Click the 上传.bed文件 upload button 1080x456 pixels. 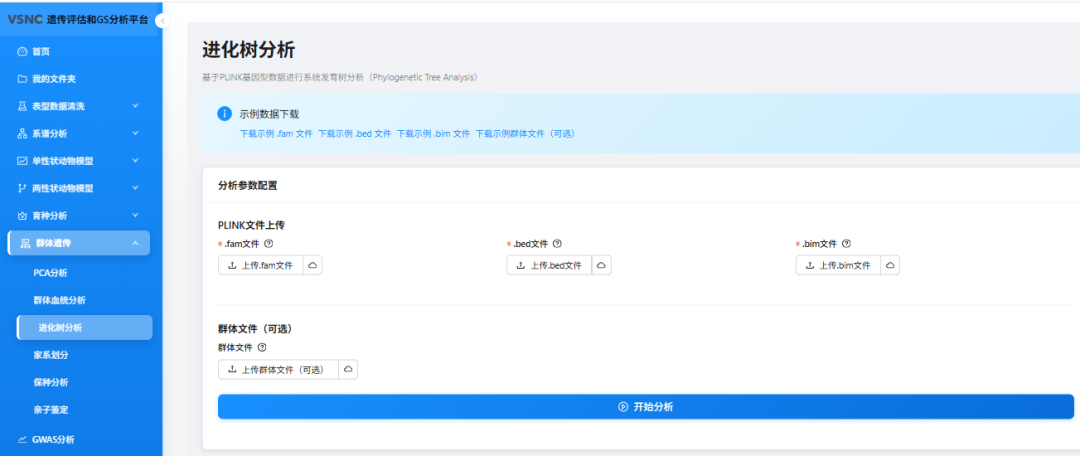[x=549, y=265]
